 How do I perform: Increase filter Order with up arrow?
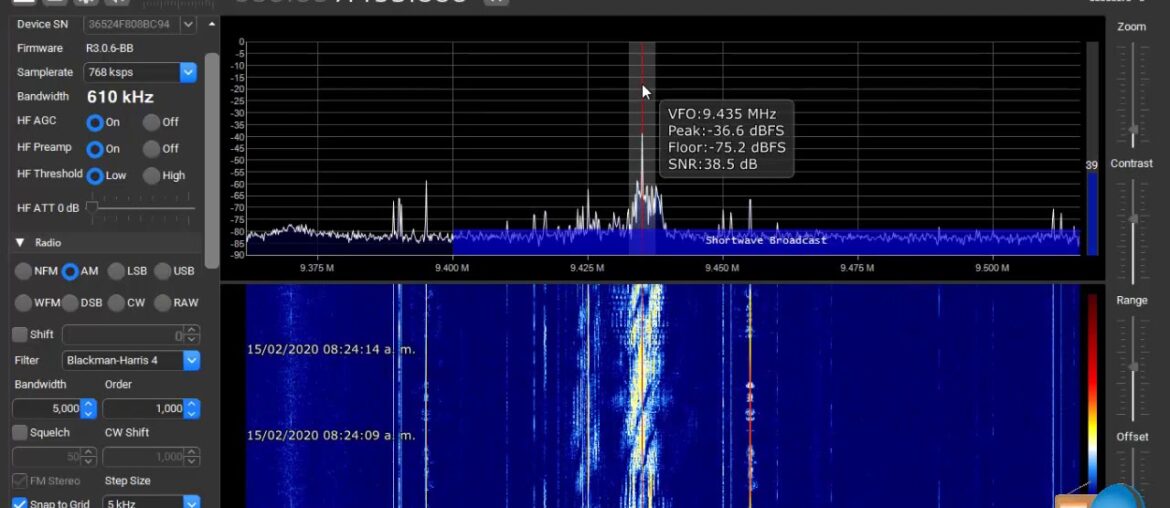coord(192,404)
